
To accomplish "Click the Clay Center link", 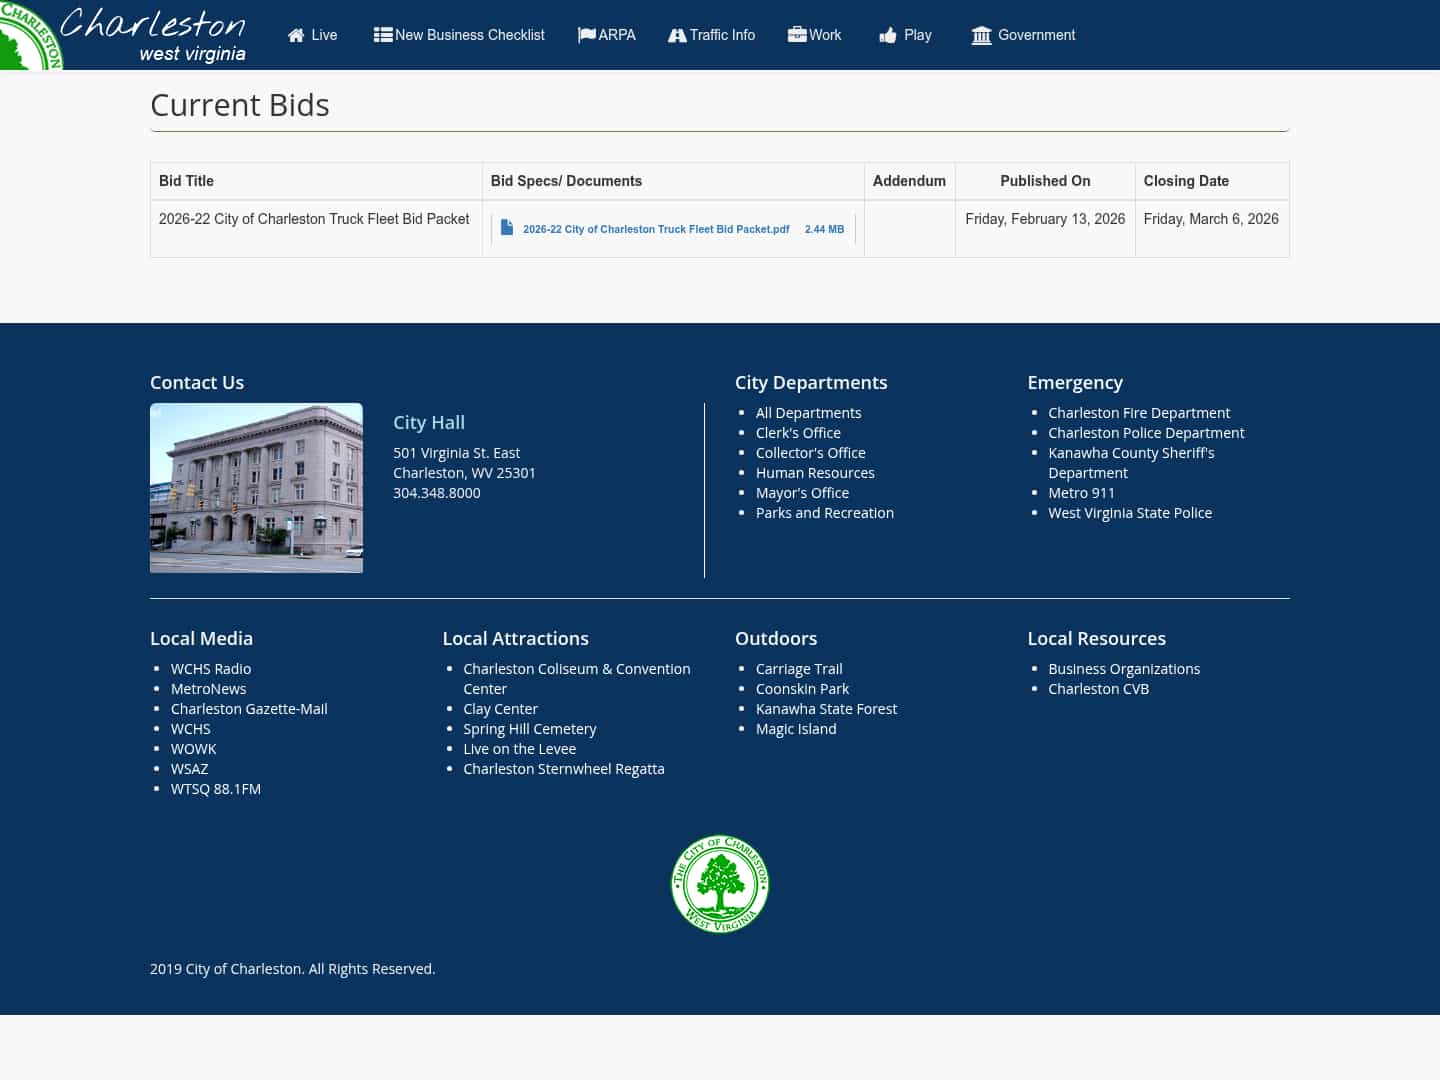I will tap(500, 708).
